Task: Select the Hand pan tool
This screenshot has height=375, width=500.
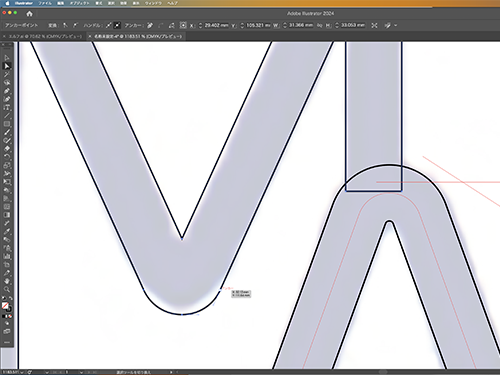Action: pos(7,281)
